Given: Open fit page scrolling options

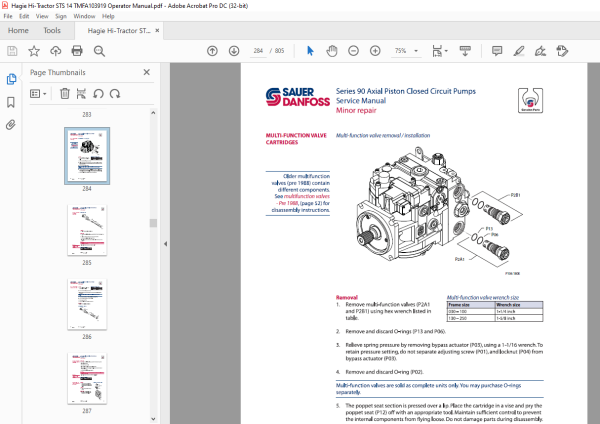Looking at the screenshot, I should [440, 51].
